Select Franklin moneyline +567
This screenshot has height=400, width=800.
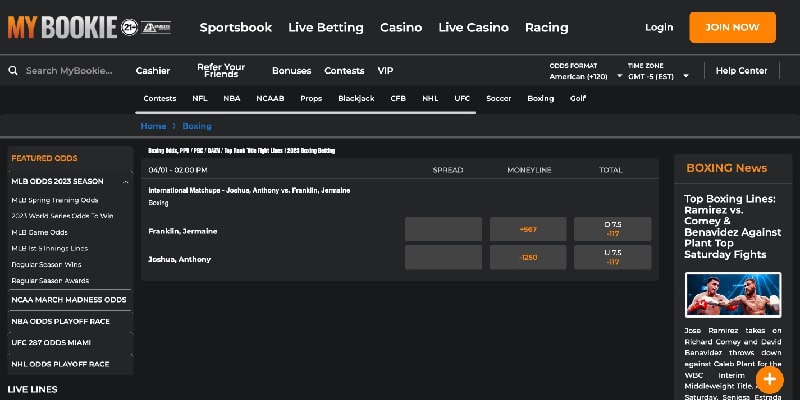pyautogui.click(x=528, y=229)
